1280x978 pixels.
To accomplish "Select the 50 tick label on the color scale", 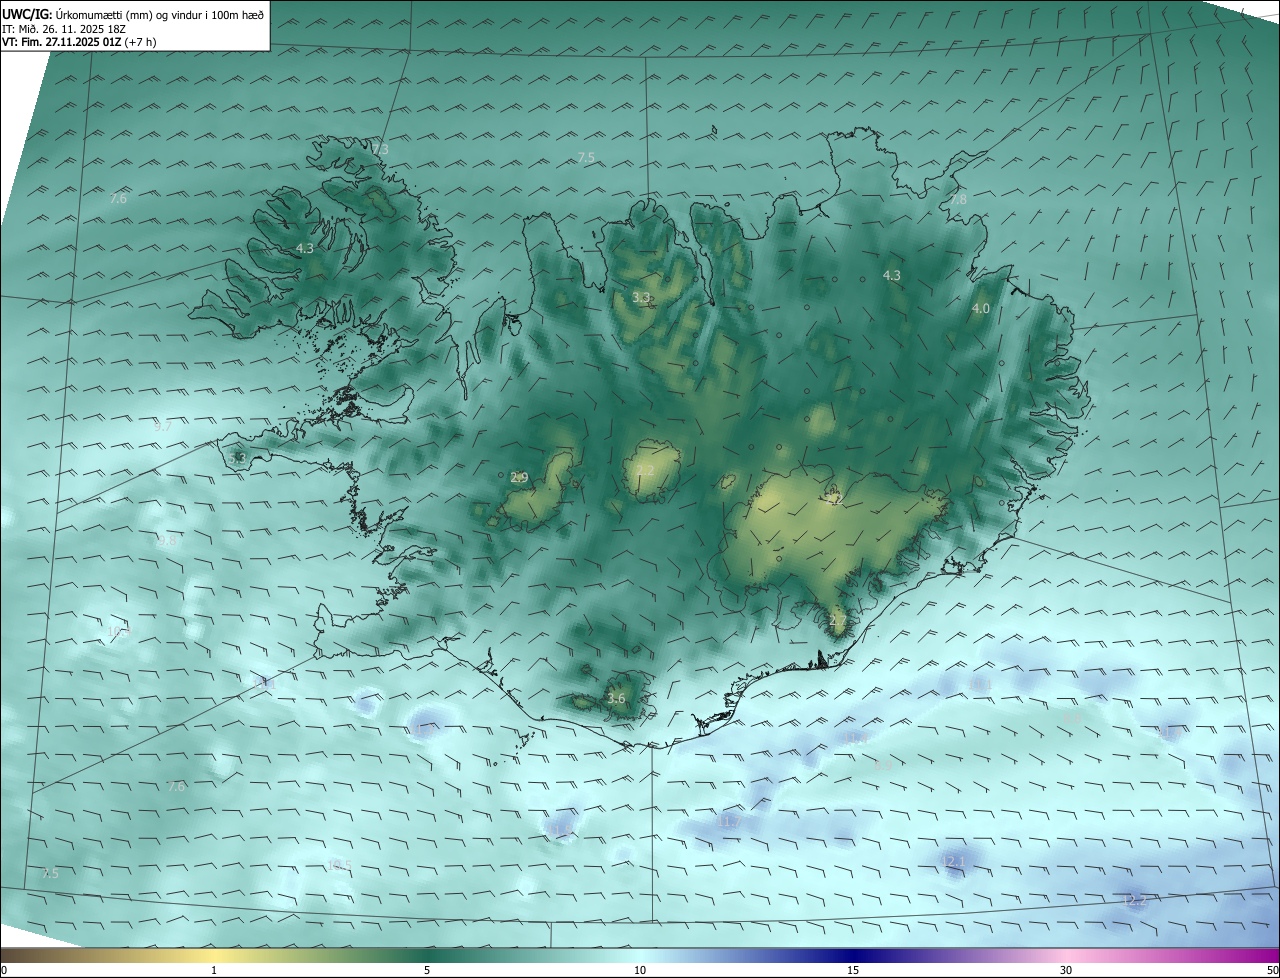I will [x=1272, y=970].
